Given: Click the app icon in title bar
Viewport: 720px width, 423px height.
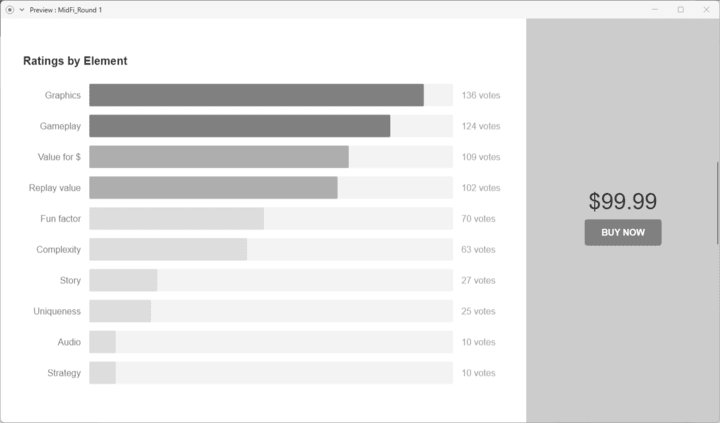Looking at the screenshot, I should (x=10, y=9).
